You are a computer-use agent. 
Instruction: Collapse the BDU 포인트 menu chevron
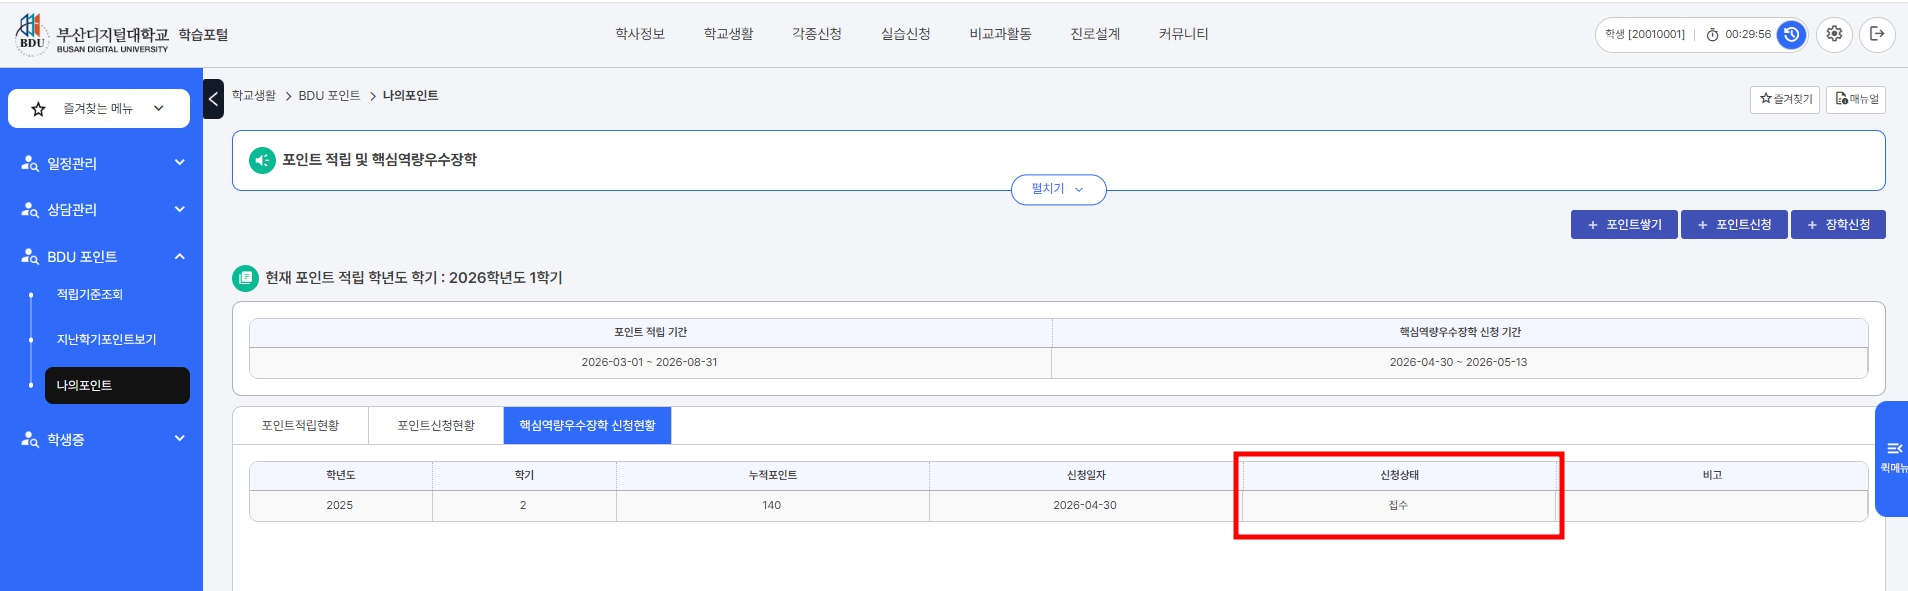(x=179, y=256)
